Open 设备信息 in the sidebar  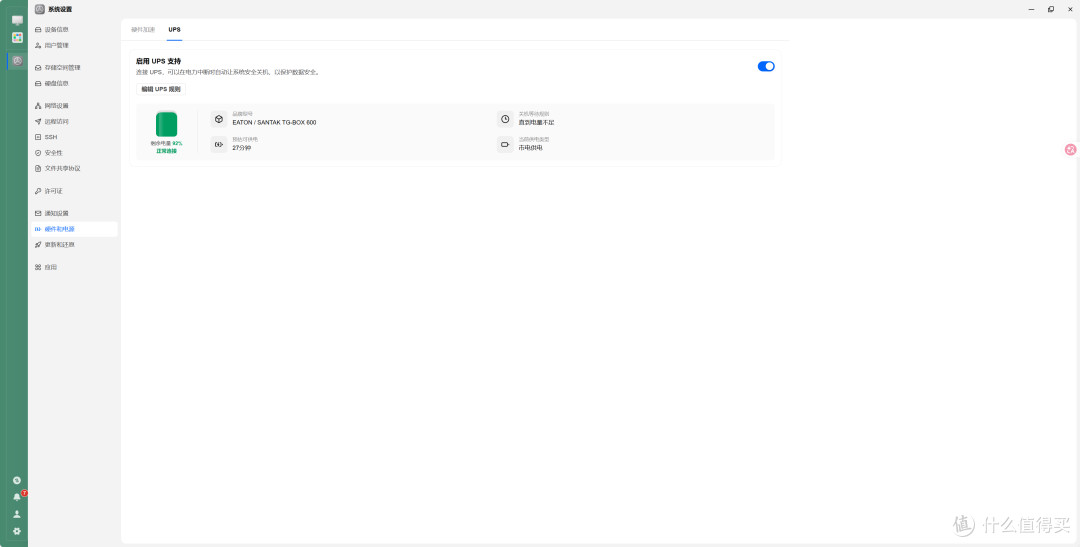tap(74, 30)
